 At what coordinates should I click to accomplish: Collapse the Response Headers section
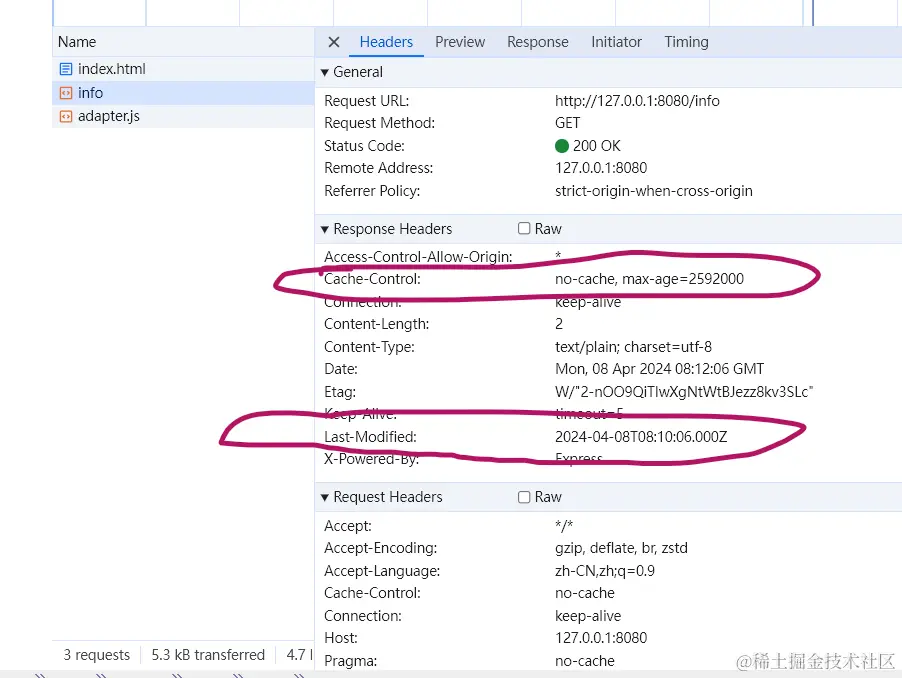click(325, 229)
